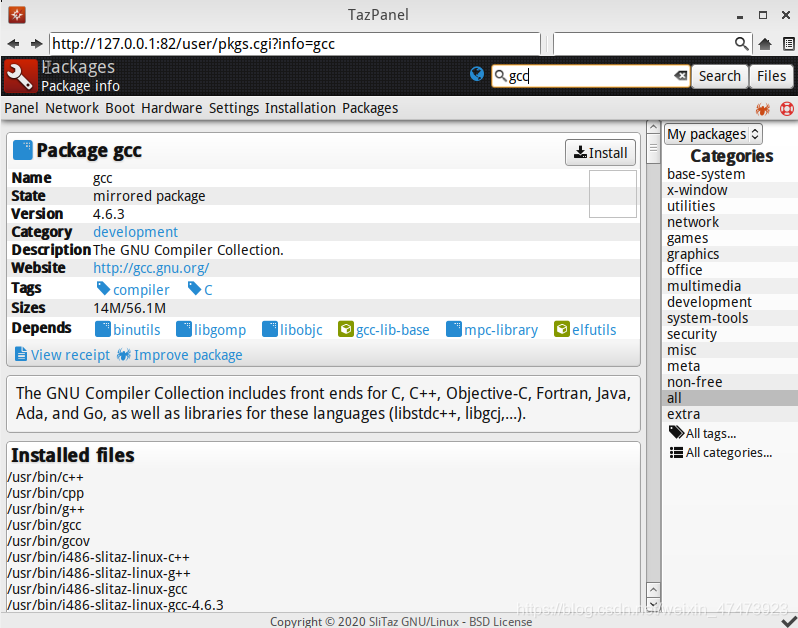
Task: Click the magnifier icon in browser search
Action: (742, 44)
